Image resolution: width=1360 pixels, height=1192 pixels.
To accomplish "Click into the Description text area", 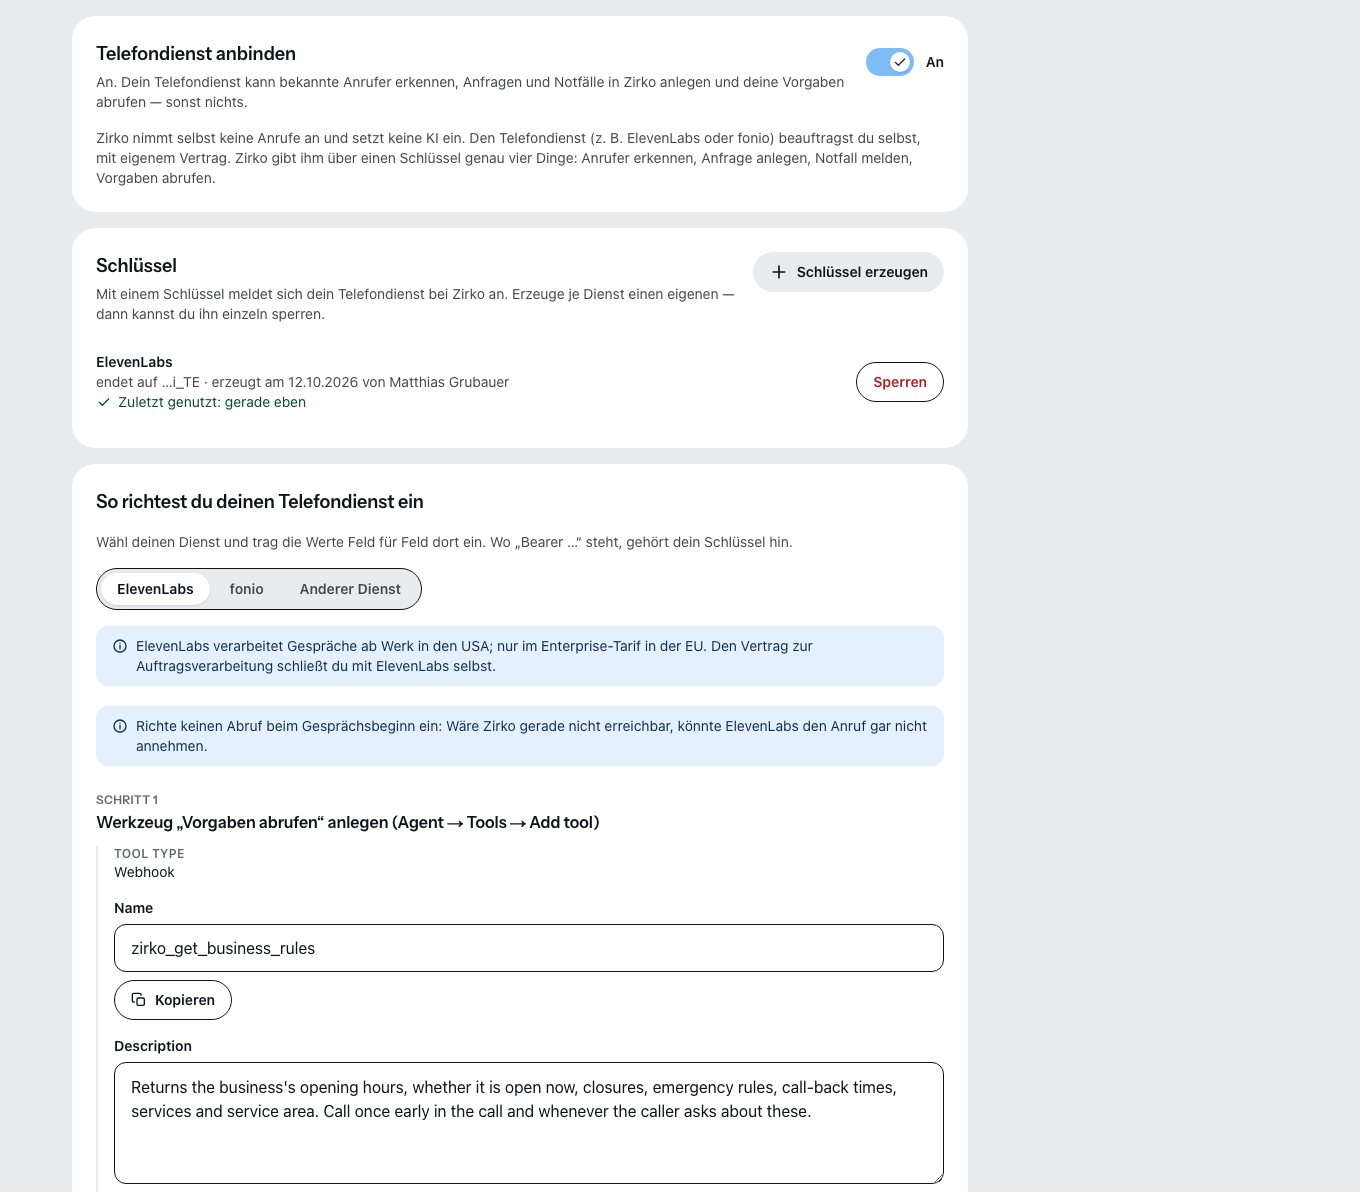I will pos(529,1123).
